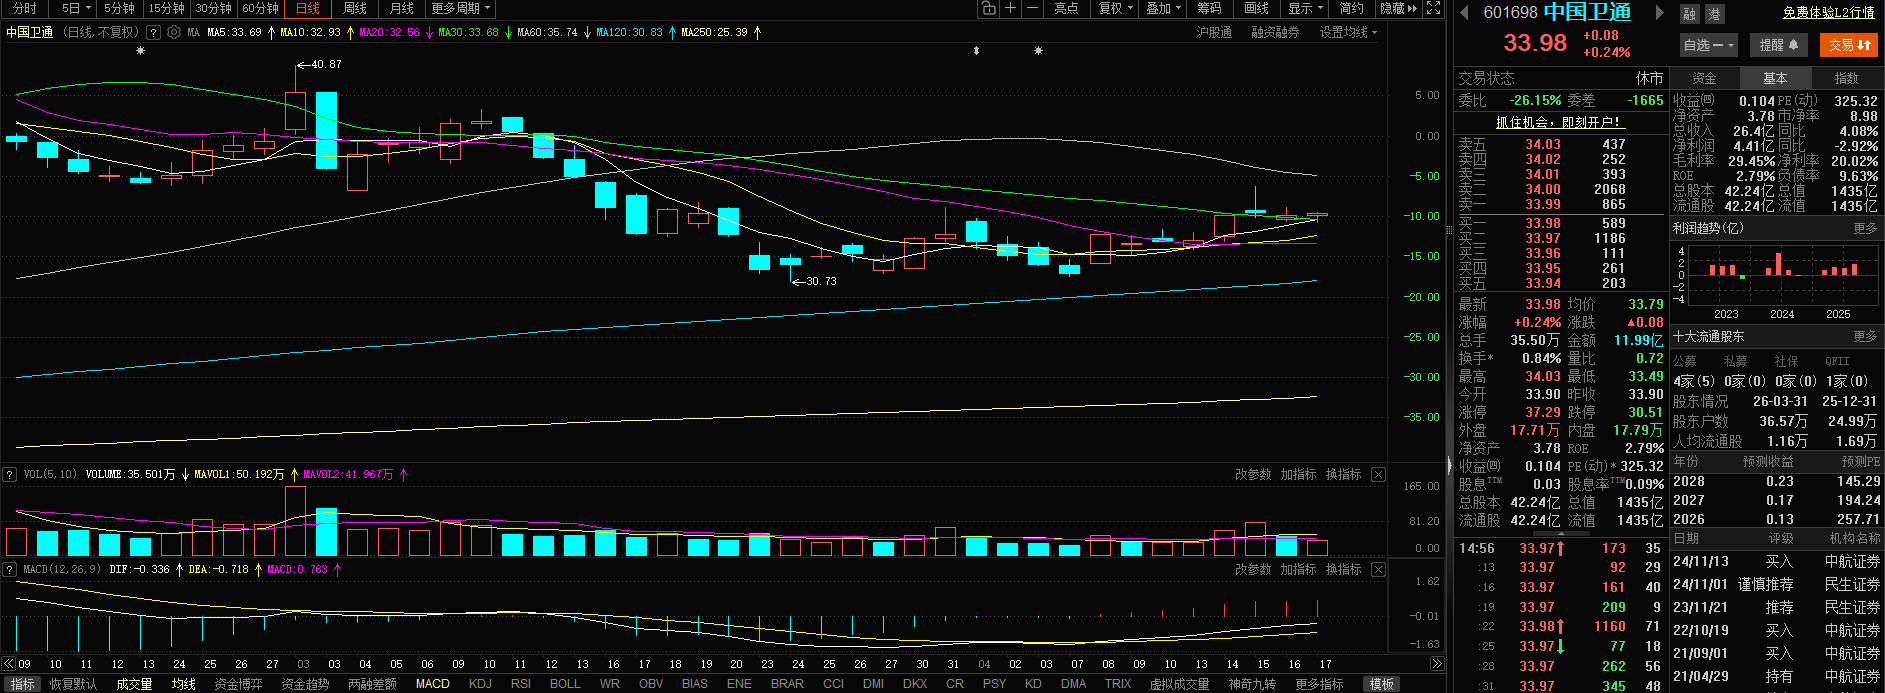Click 更多 beside 利润趋势(亿)
This screenshot has width=1885, height=693.
[x=1865, y=229]
